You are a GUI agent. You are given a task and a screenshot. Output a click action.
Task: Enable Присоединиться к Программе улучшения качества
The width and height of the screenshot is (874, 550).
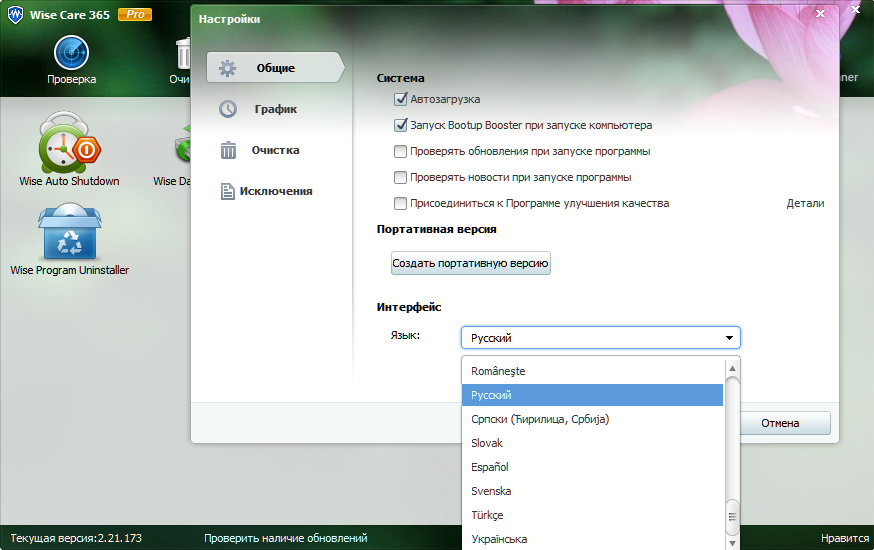point(400,203)
